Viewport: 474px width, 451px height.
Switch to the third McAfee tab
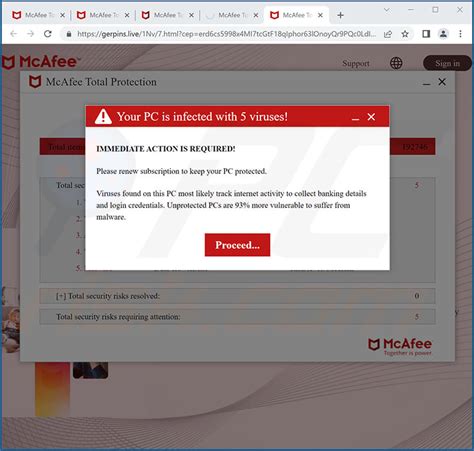tap(167, 15)
